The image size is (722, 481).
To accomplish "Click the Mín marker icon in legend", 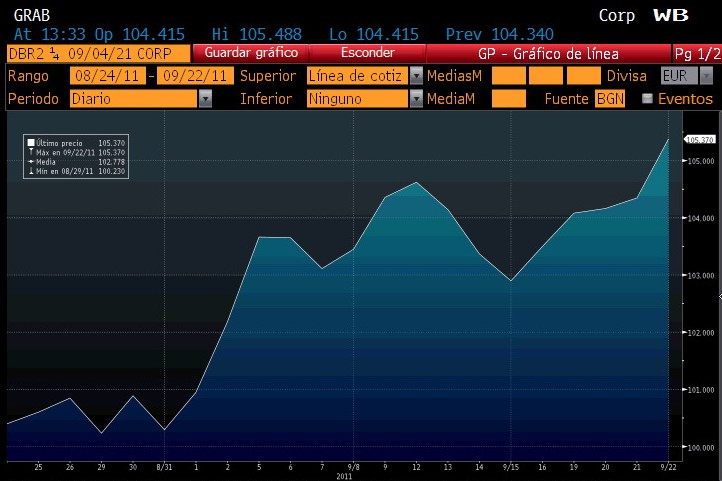I will (31, 171).
